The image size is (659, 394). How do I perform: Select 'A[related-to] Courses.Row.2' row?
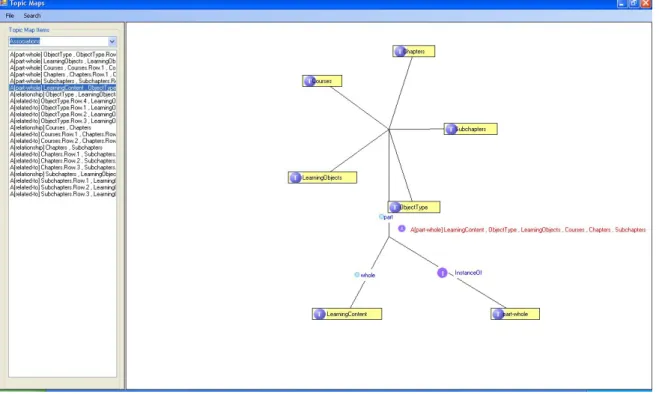[63, 141]
